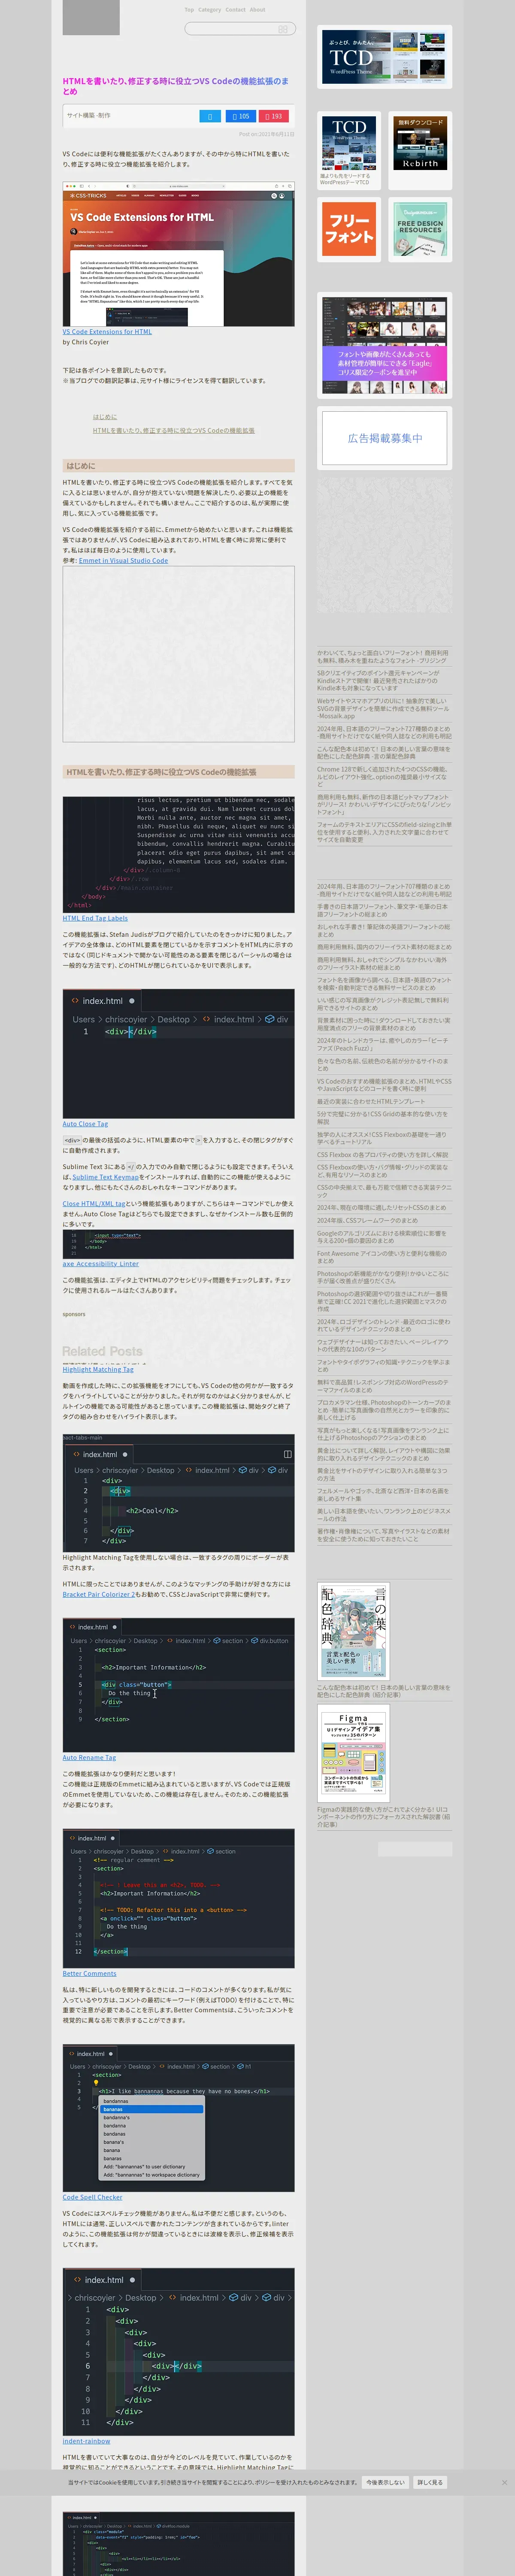Open the Bracket Pair Colorizer 2 link
Screen dimensions: 515x2576
point(99,1595)
